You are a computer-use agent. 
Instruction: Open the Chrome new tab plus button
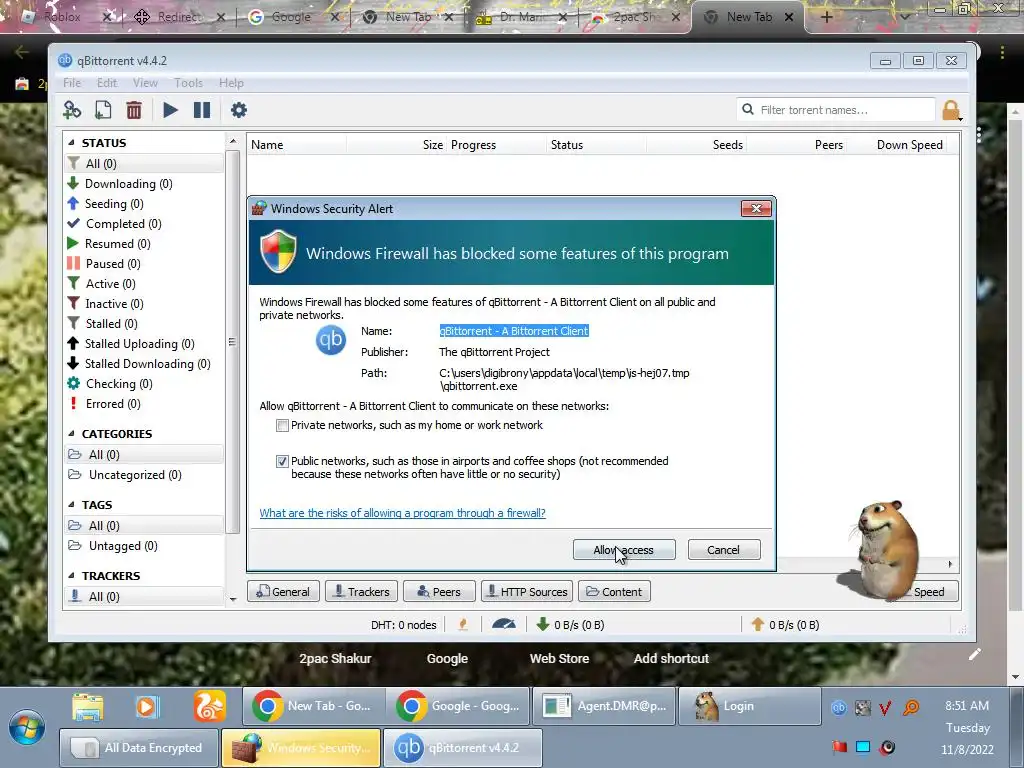pos(827,17)
